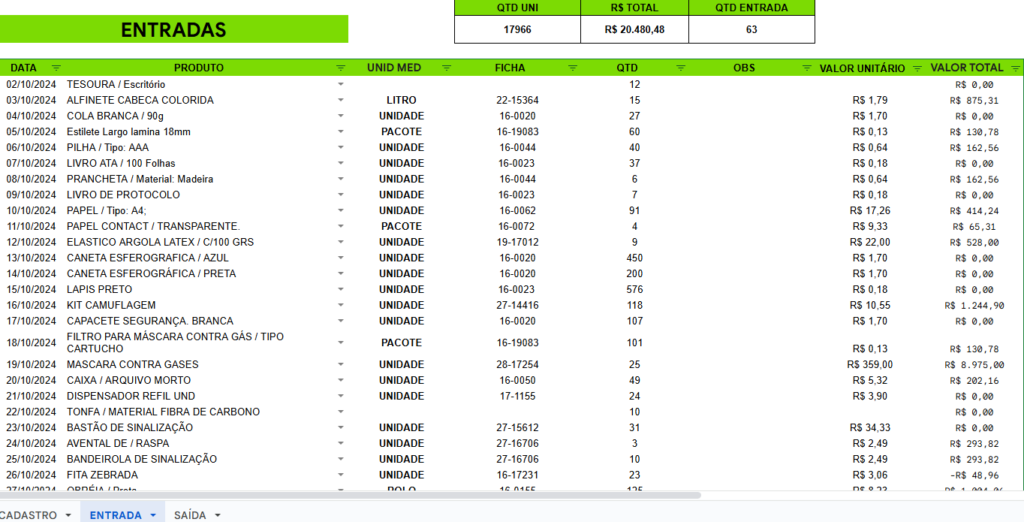Open dropdown for FITA ZEBRADA product

[341, 475]
